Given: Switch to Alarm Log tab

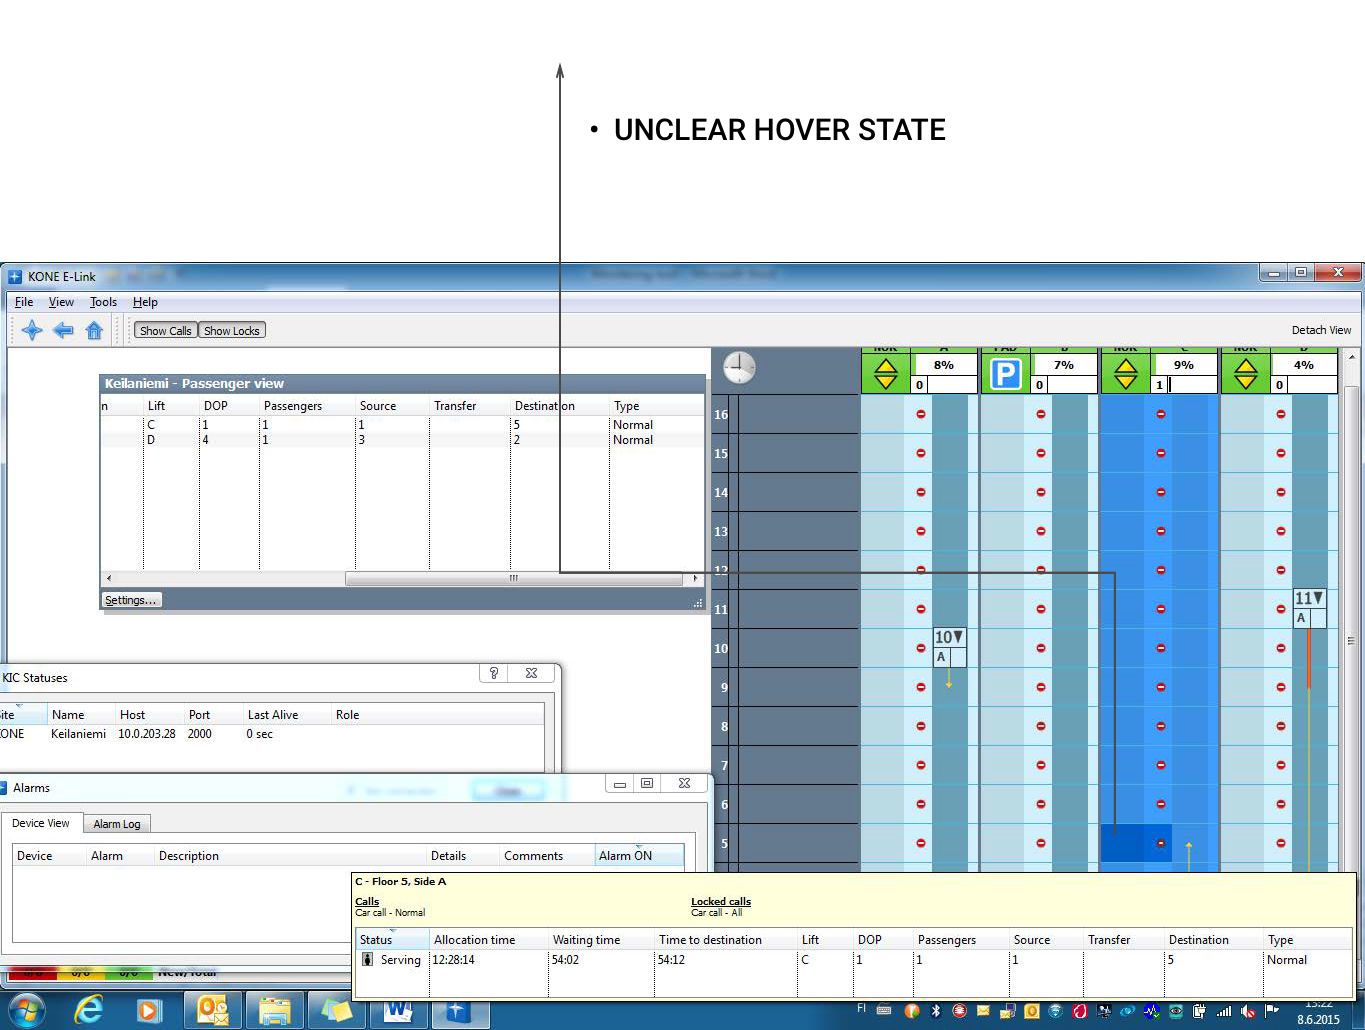Looking at the screenshot, I should pyautogui.click(x=117, y=824).
